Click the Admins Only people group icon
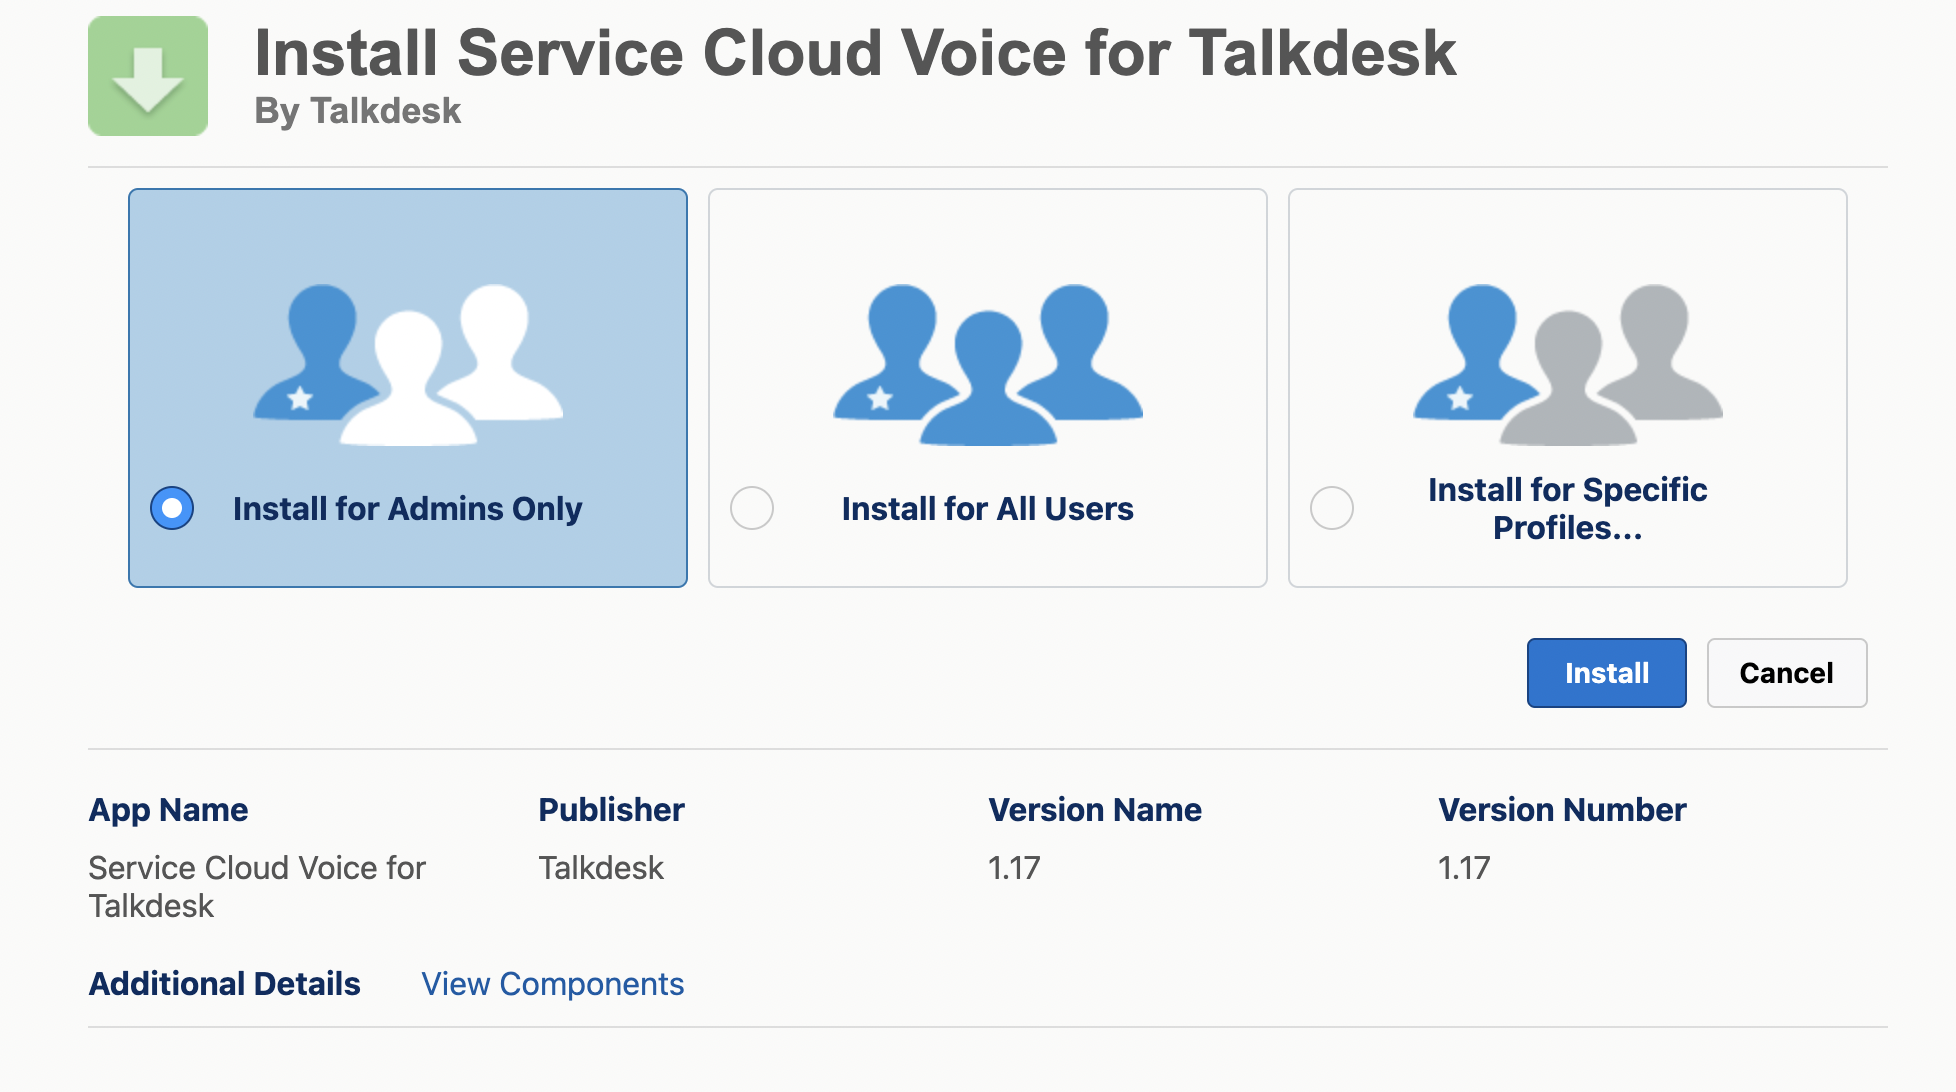The image size is (1956, 1092). [408, 364]
